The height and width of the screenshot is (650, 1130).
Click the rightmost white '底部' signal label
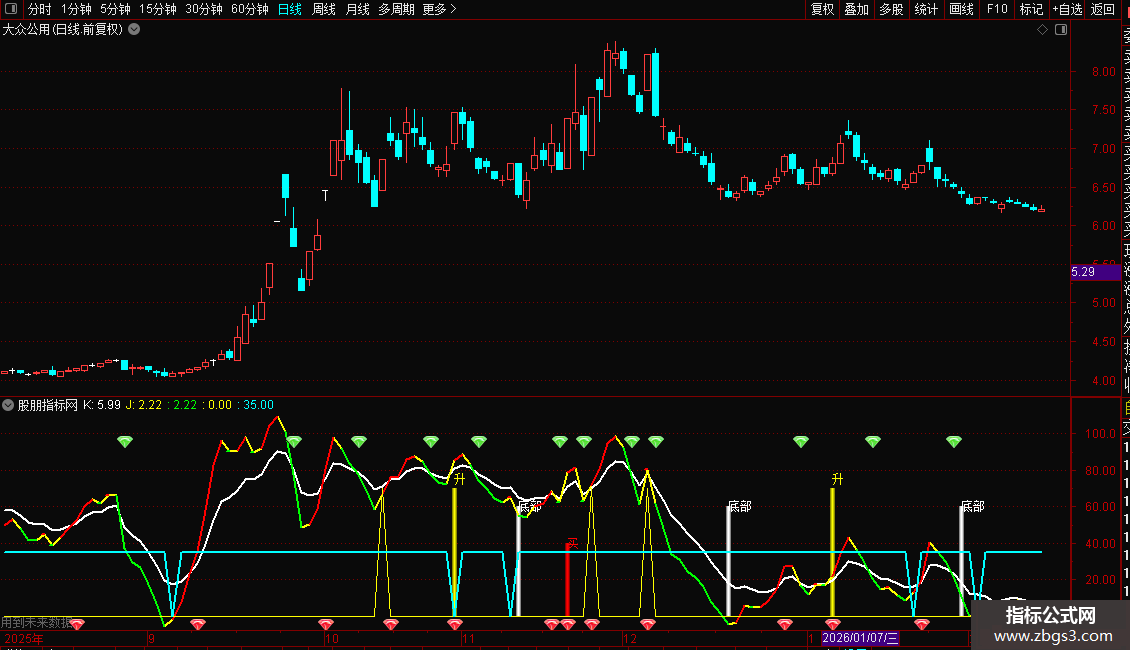(972, 507)
